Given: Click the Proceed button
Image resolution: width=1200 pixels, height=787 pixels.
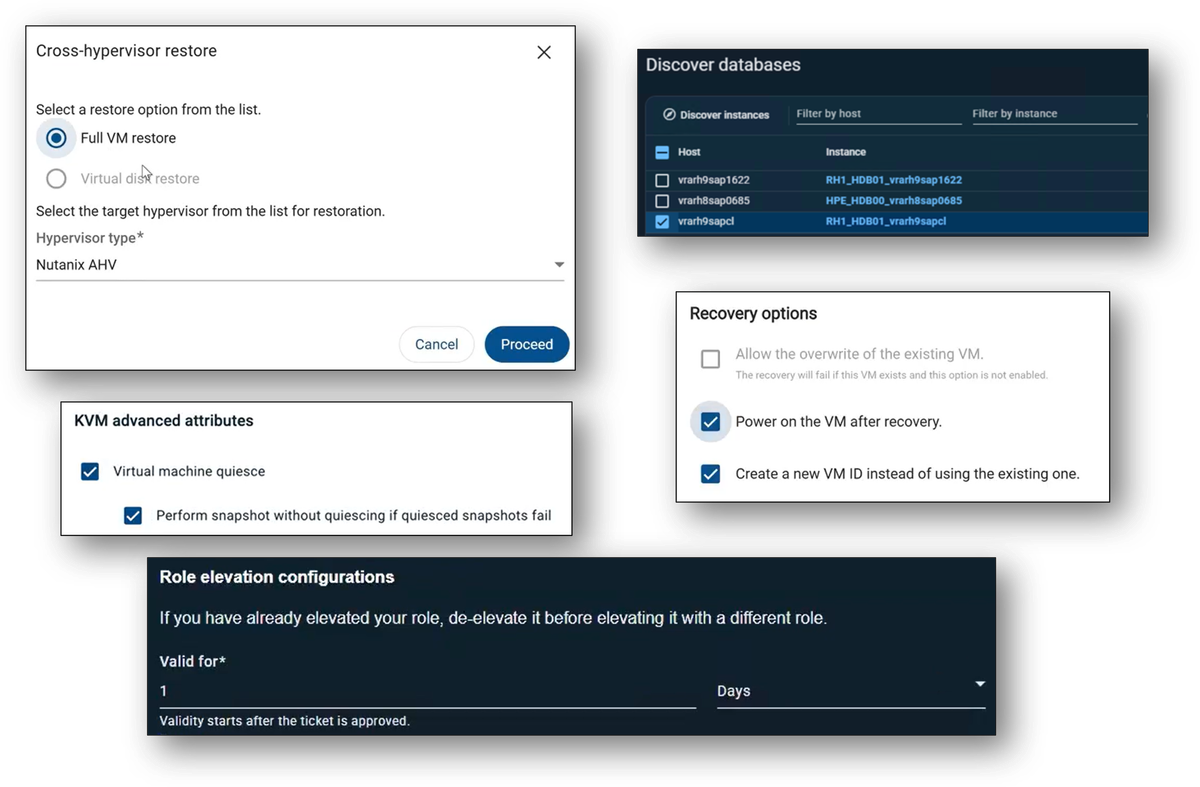Looking at the screenshot, I should [x=527, y=344].
